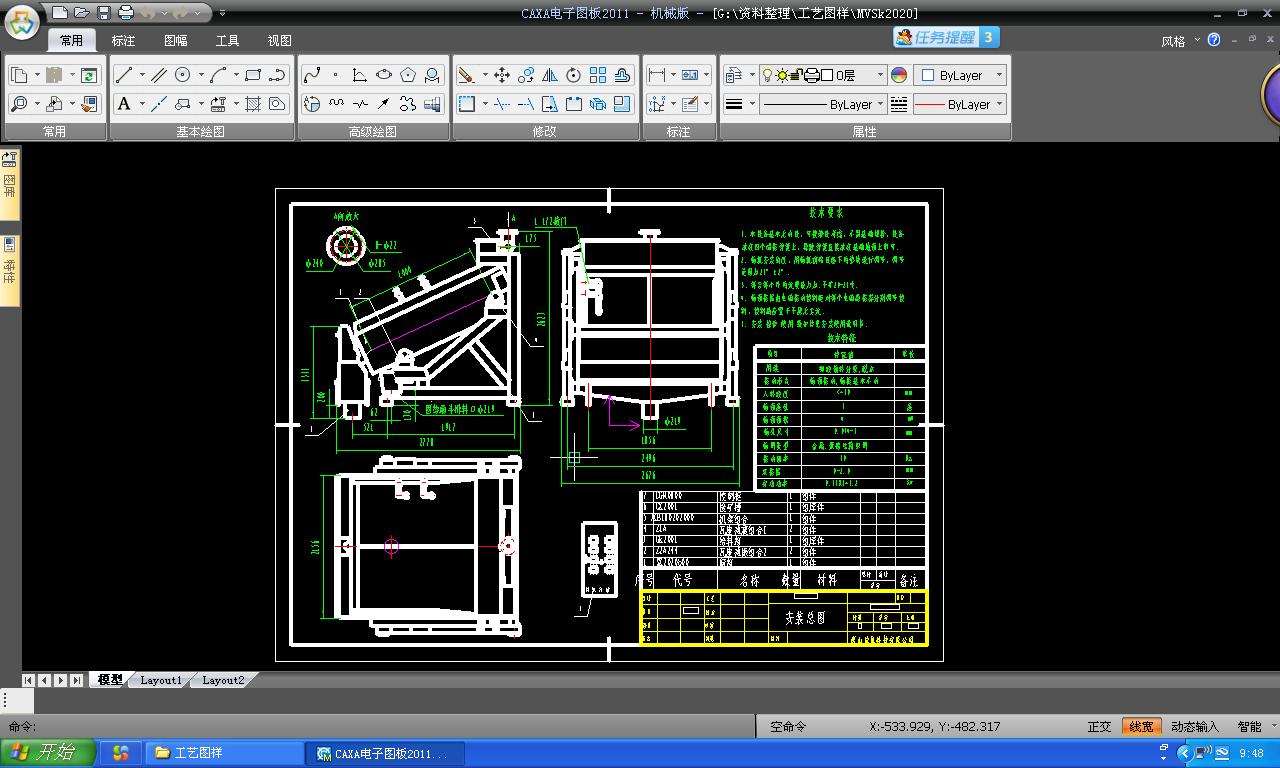
Task: Toggle 动态输入 dynamic input mode
Action: (1194, 727)
